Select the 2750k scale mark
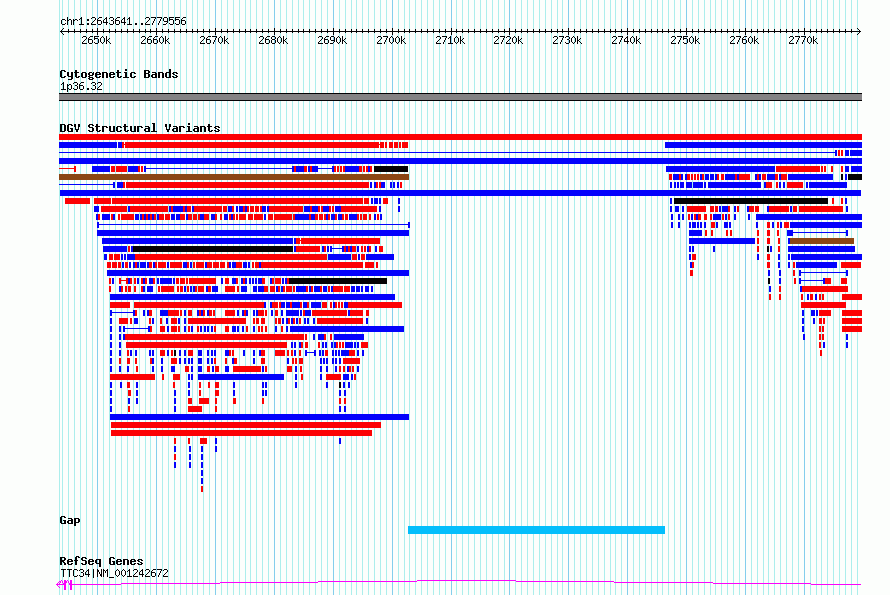Screen dimensions: 890x595 click(685, 41)
